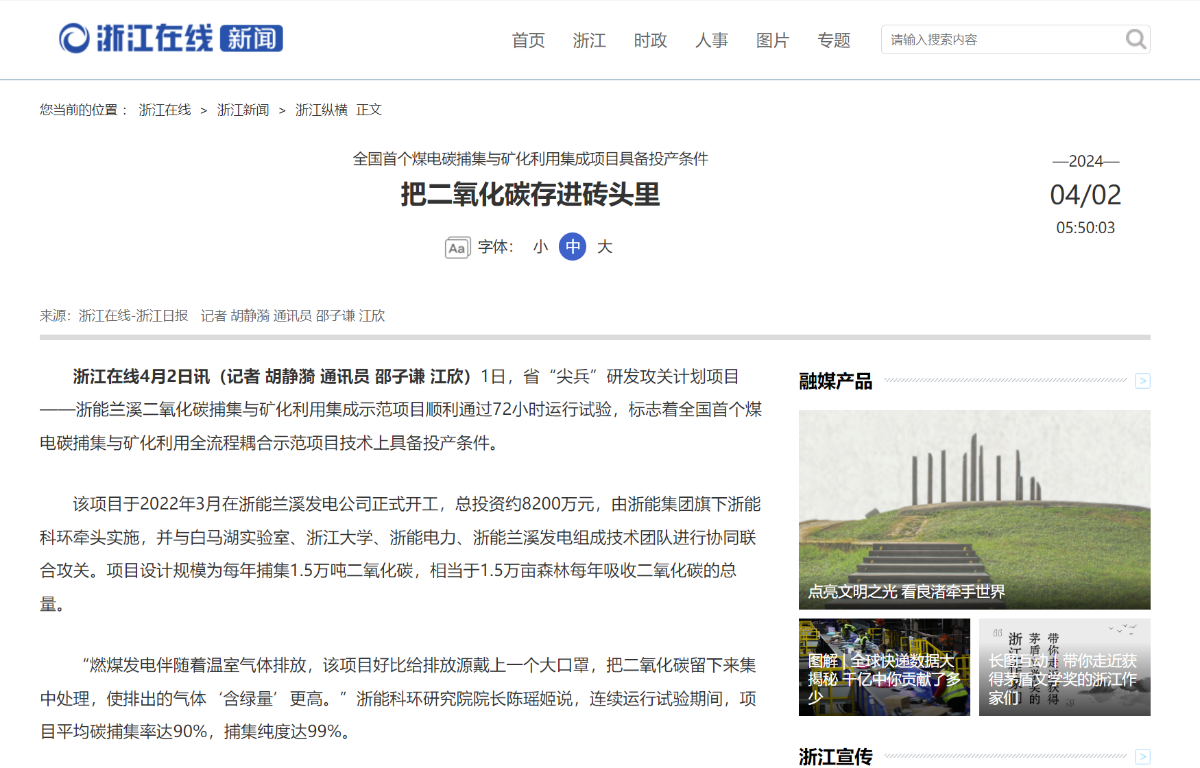Viewport: 1200px width, 768px height.
Task: Click the 浙江新闻 breadcrumb link
Action: [x=243, y=110]
